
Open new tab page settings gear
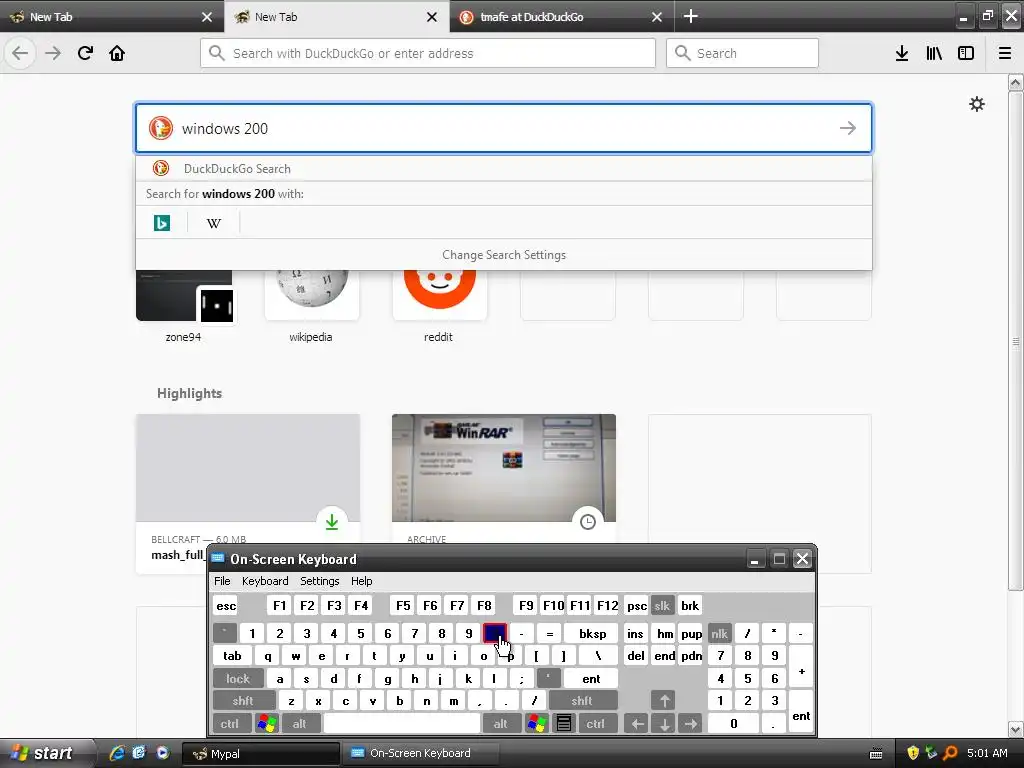[x=976, y=104]
